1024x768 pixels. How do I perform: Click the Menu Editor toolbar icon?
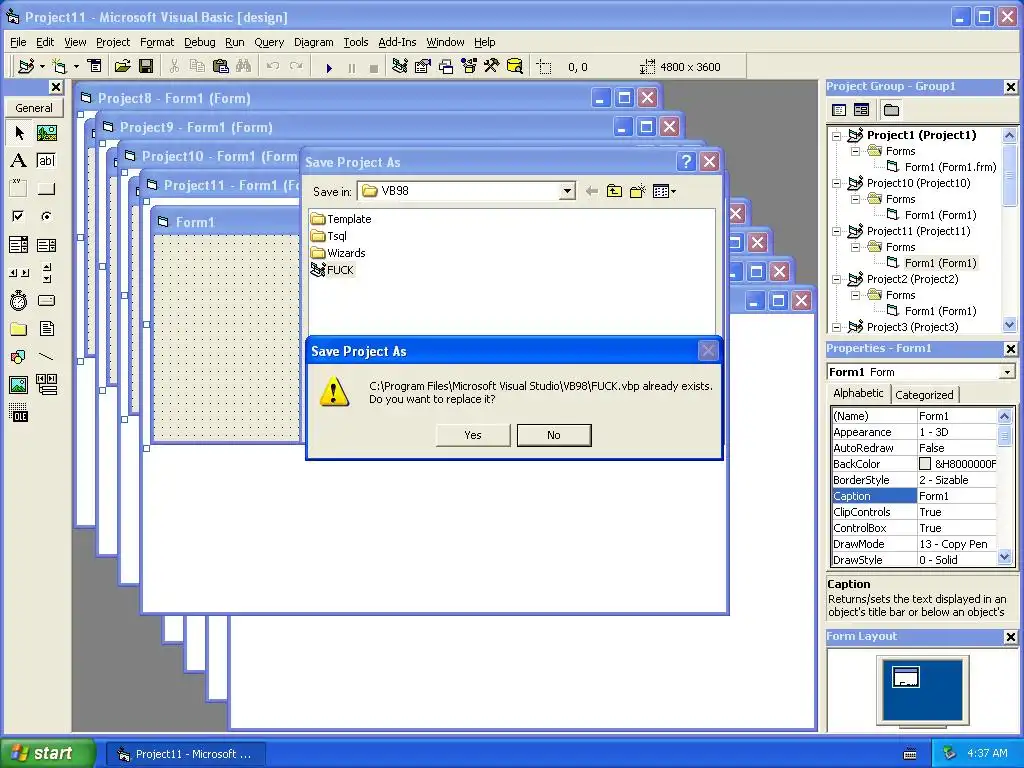[x=95, y=66]
